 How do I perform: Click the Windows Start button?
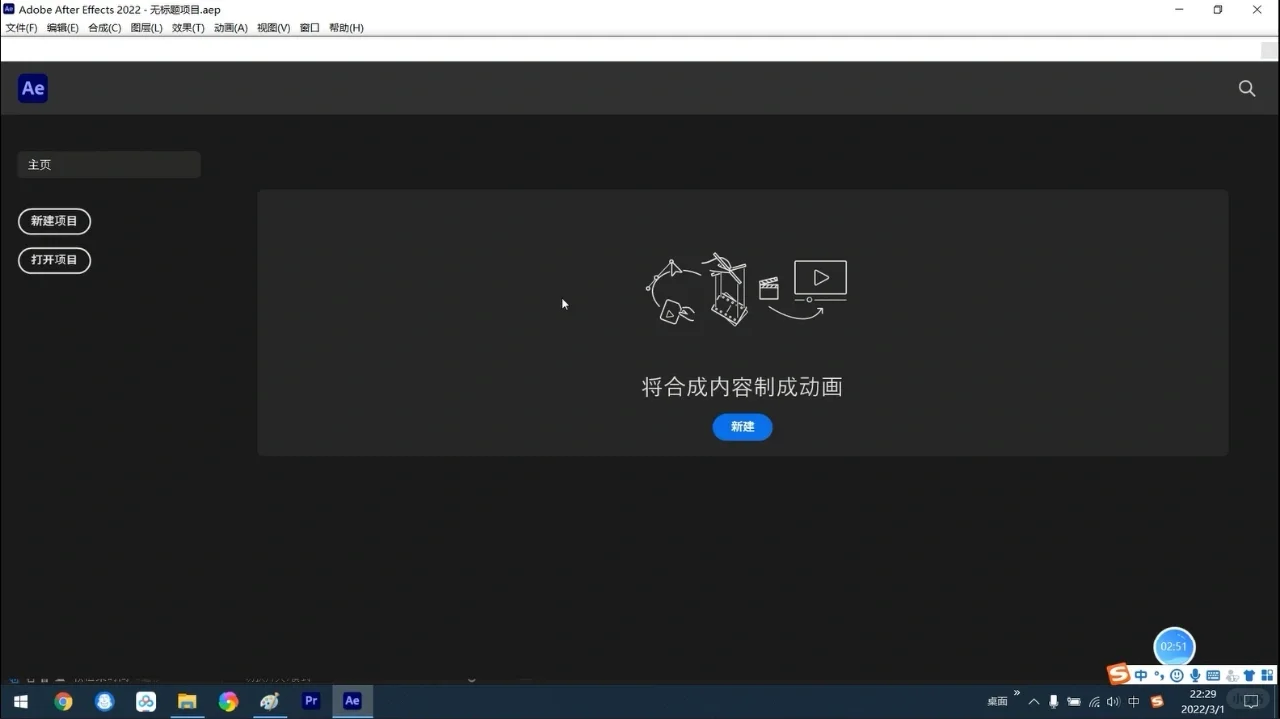click(x=20, y=701)
